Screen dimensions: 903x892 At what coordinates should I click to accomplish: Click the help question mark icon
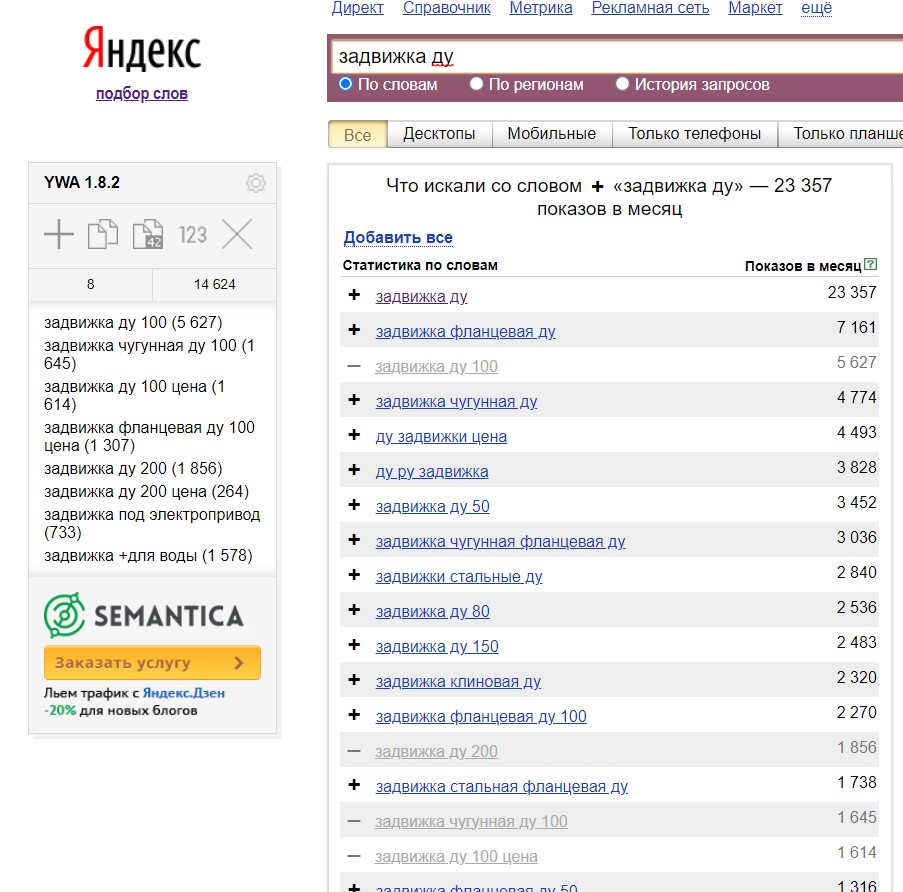point(871,264)
